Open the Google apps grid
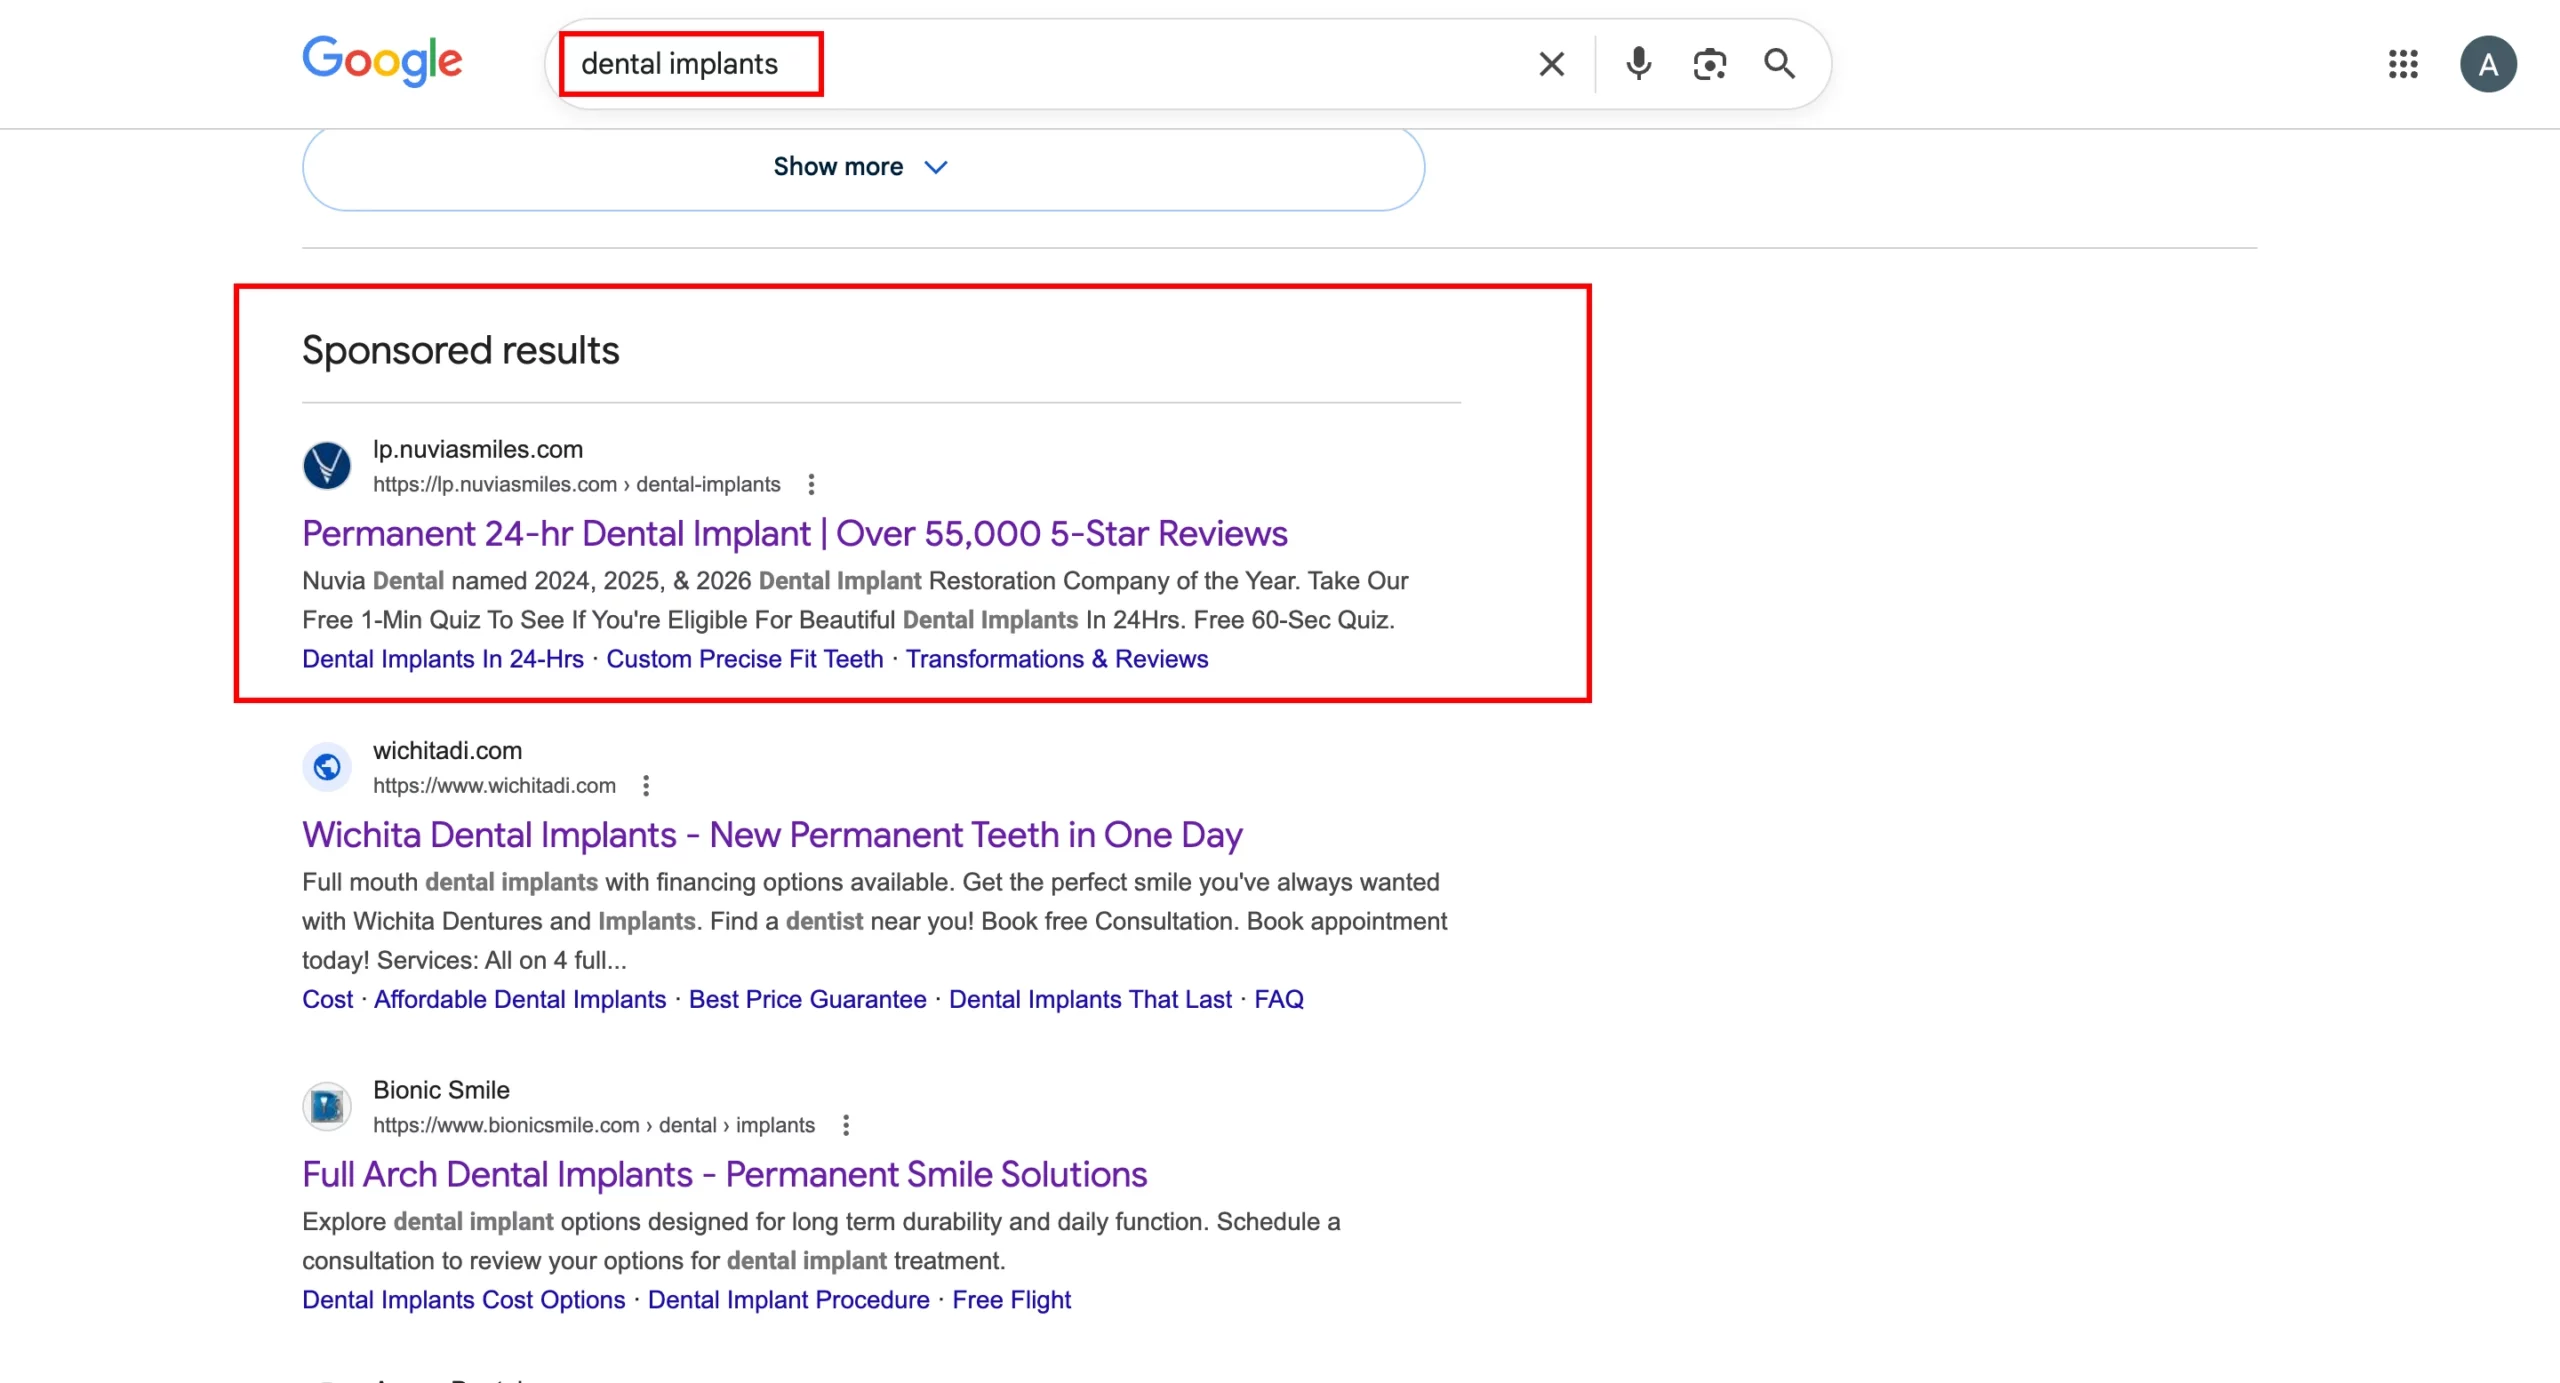 [2403, 64]
